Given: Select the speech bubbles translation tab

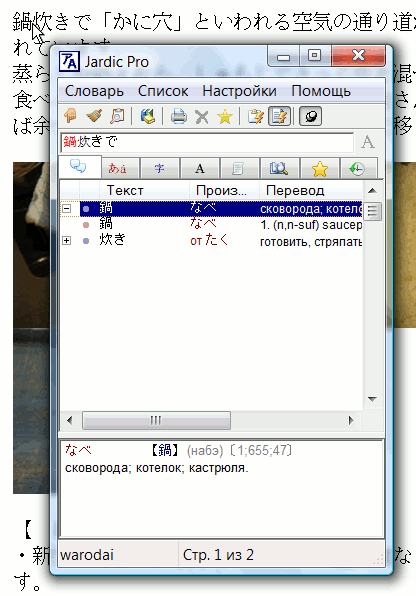Looking at the screenshot, I should click(x=79, y=166).
